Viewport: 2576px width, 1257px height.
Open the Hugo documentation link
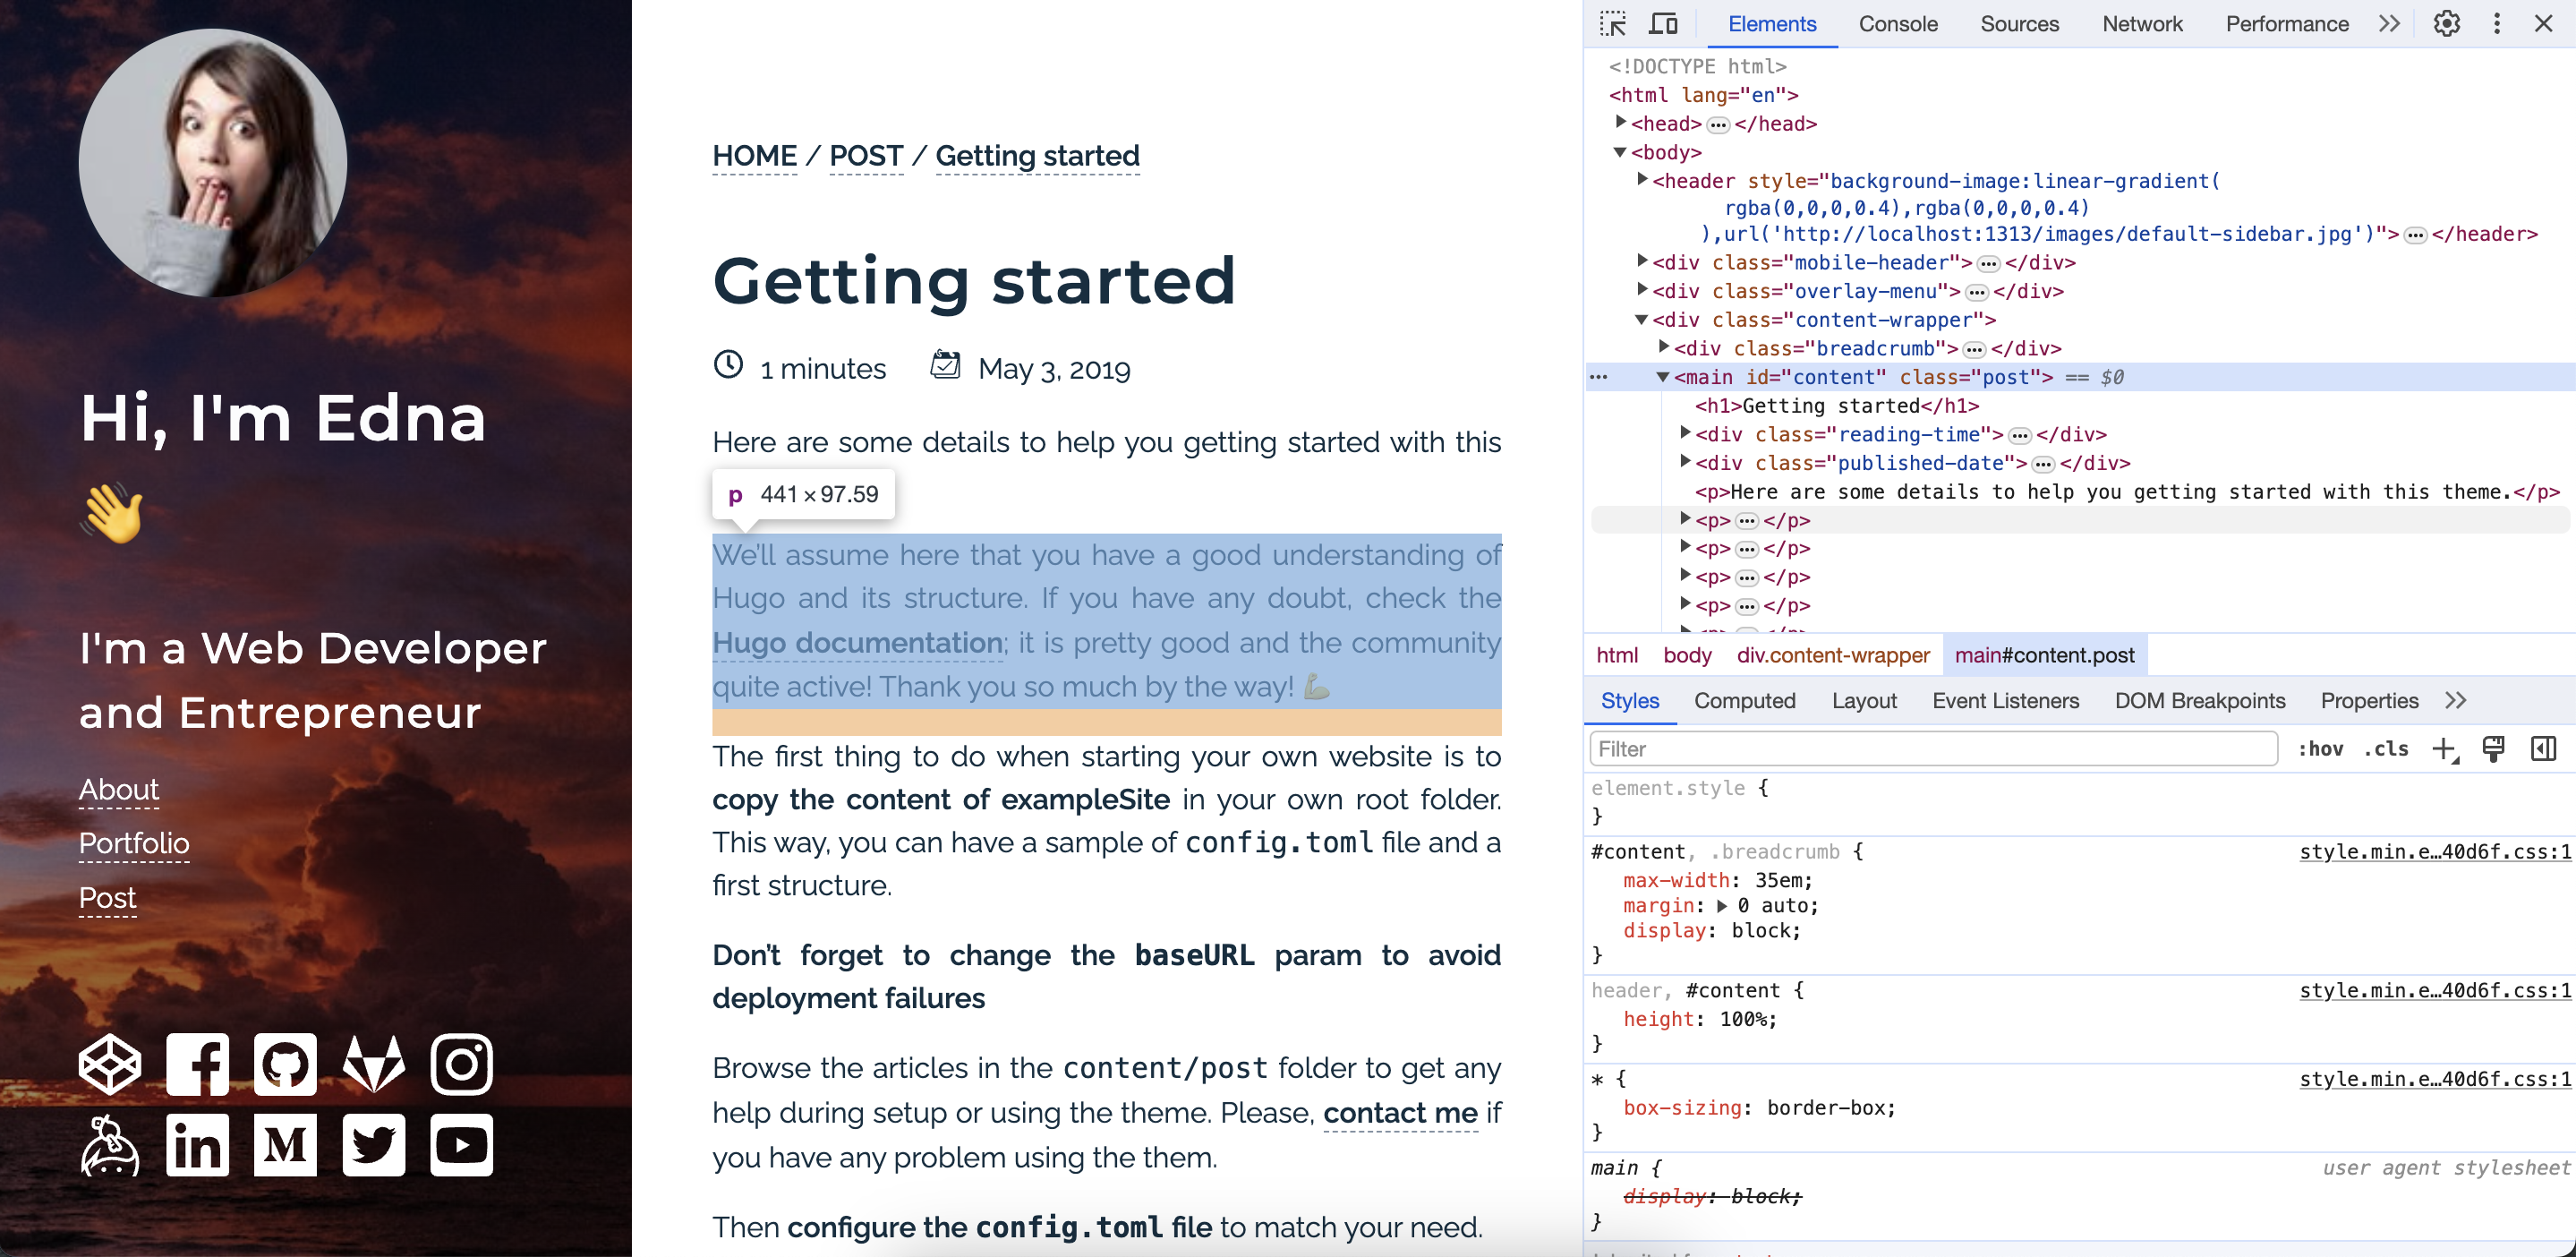coord(858,642)
